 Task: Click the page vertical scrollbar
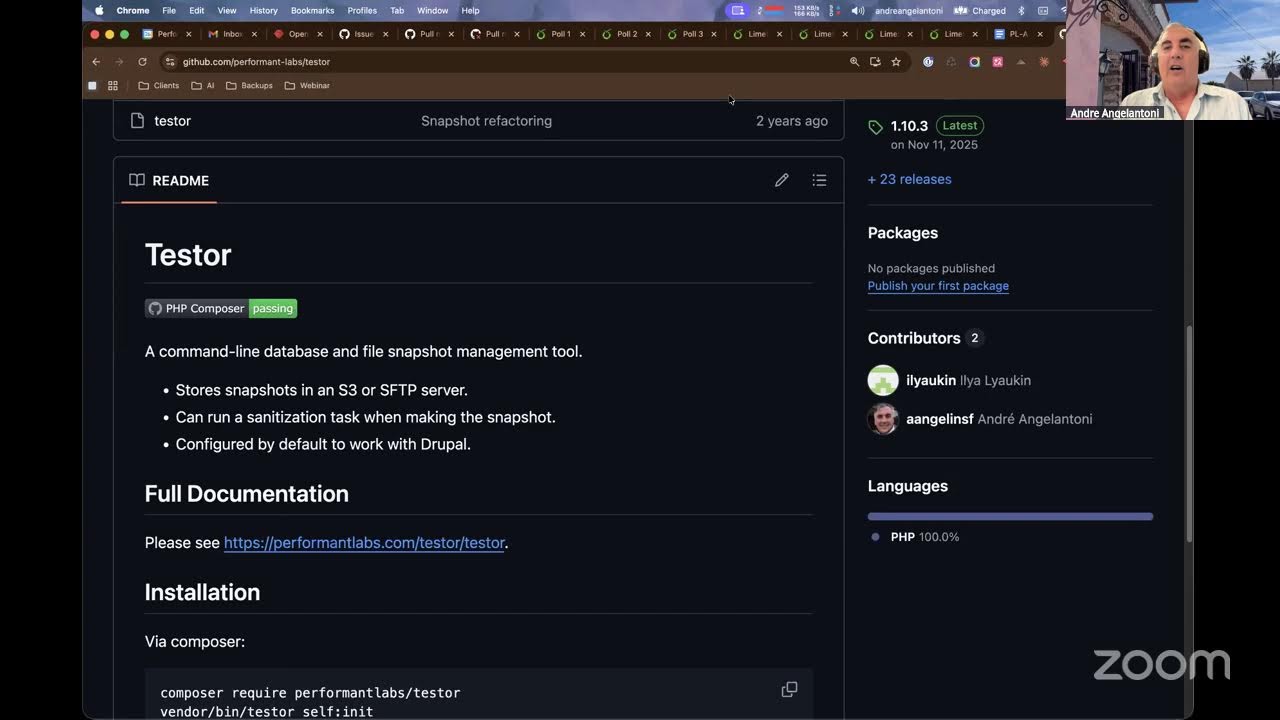[1188, 433]
